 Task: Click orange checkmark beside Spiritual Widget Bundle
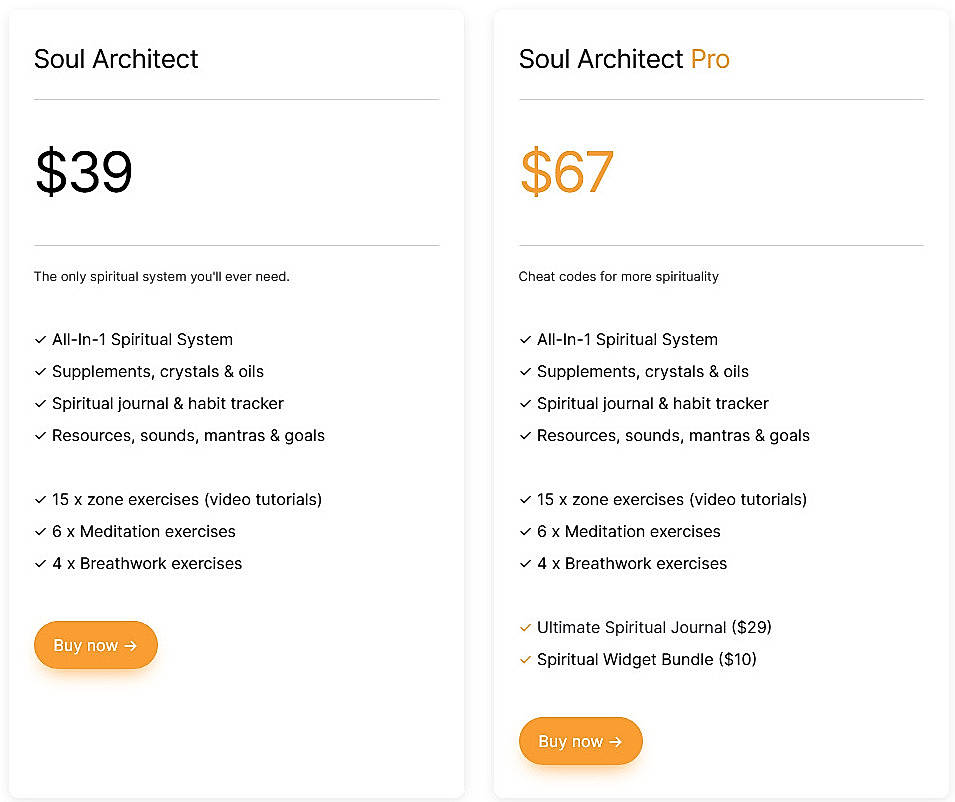point(525,659)
